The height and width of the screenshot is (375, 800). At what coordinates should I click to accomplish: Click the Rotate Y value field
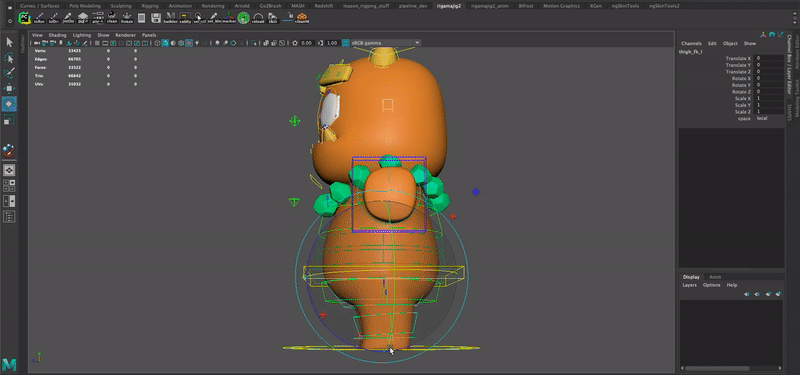coord(769,85)
